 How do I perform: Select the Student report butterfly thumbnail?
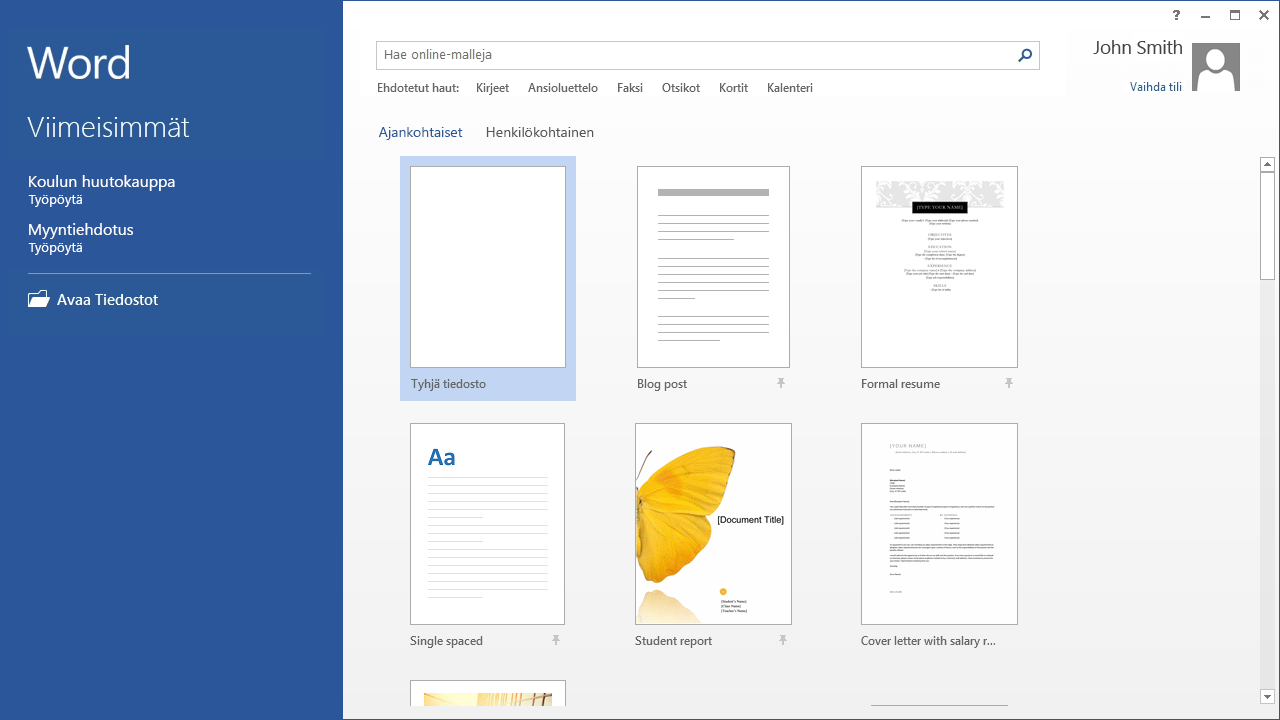click(713, 524)
